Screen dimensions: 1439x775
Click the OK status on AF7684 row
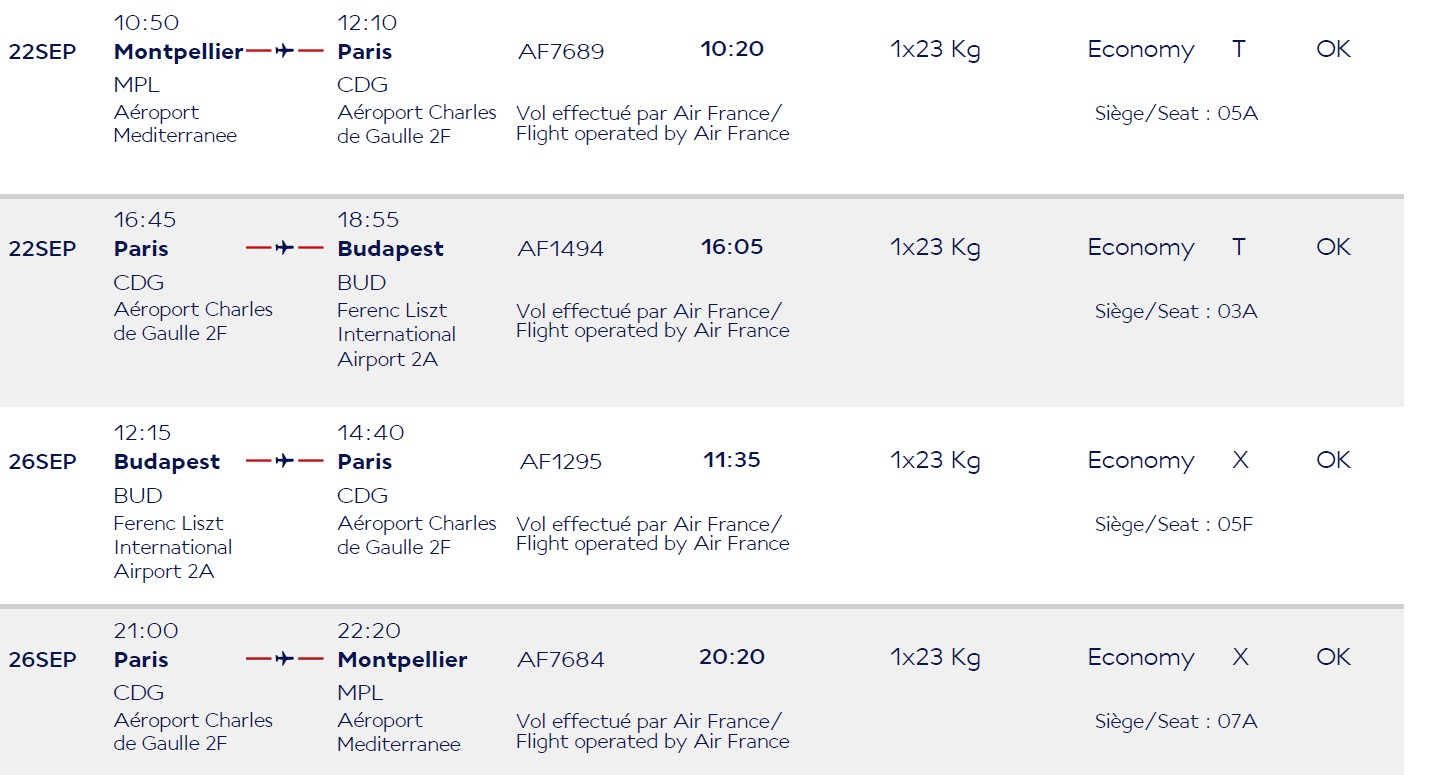coord(1334,657)
